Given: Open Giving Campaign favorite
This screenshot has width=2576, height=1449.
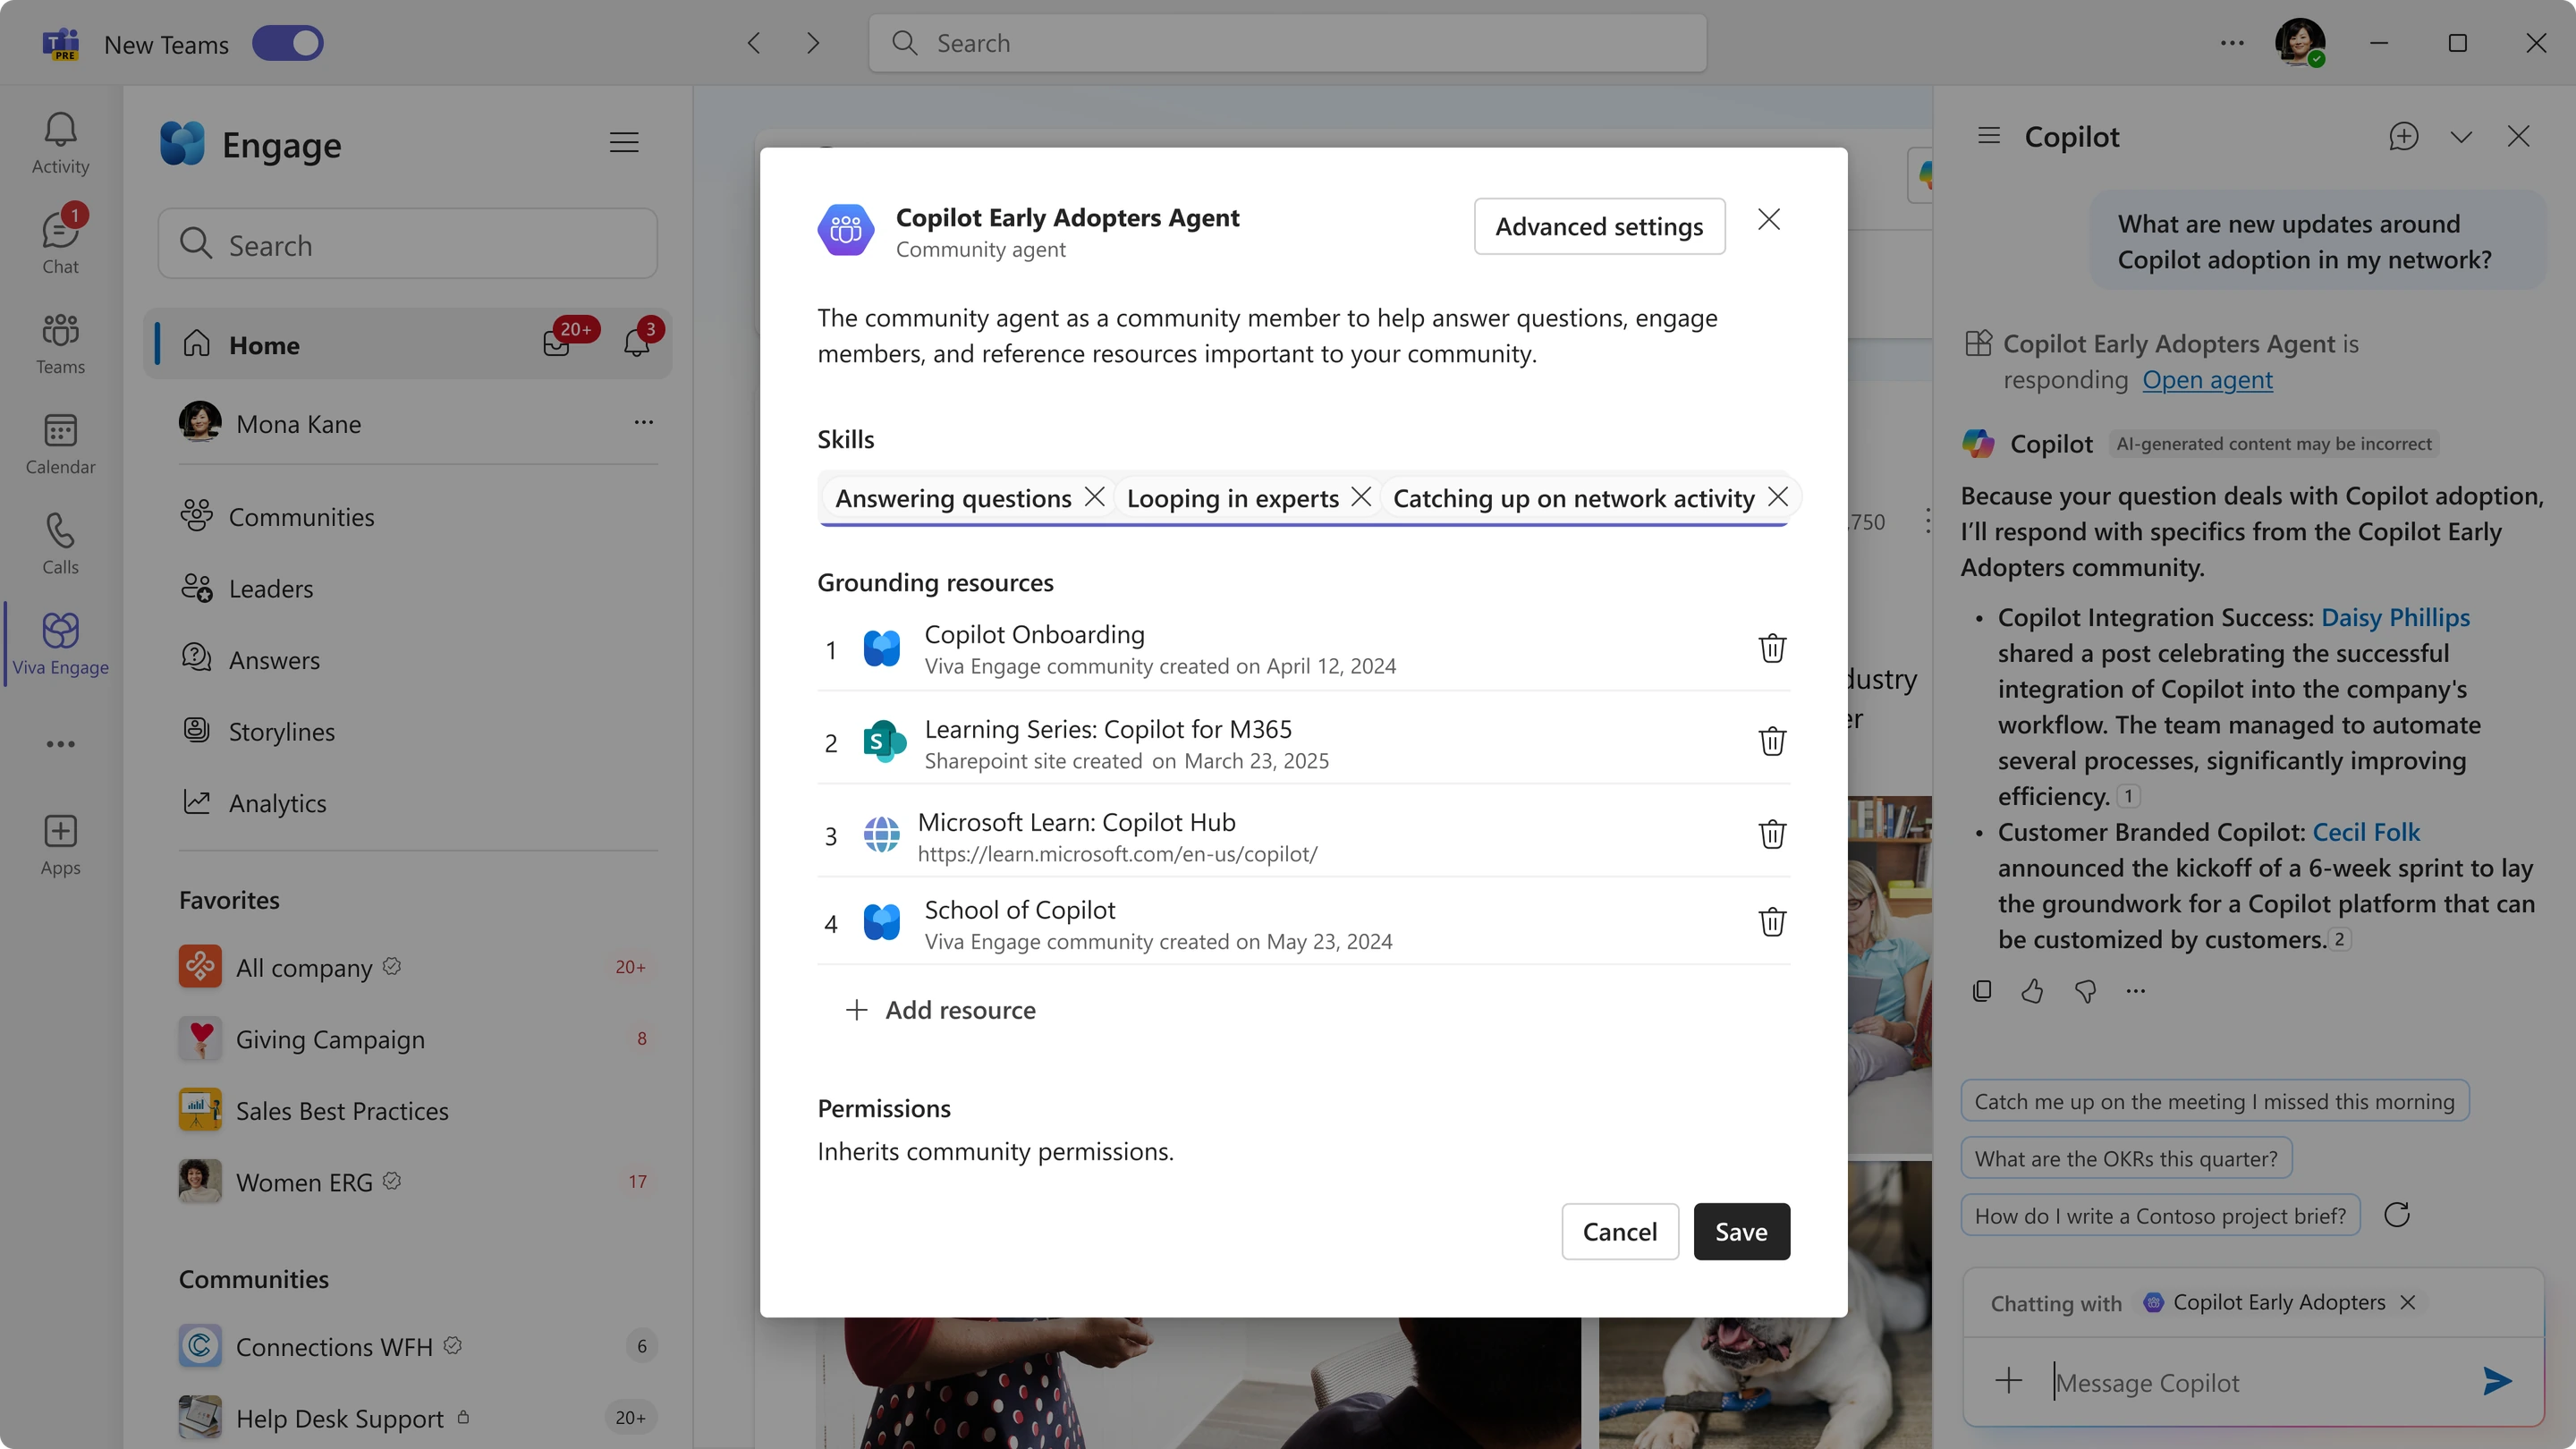Looking at the screenshot, I should 417,1039.
